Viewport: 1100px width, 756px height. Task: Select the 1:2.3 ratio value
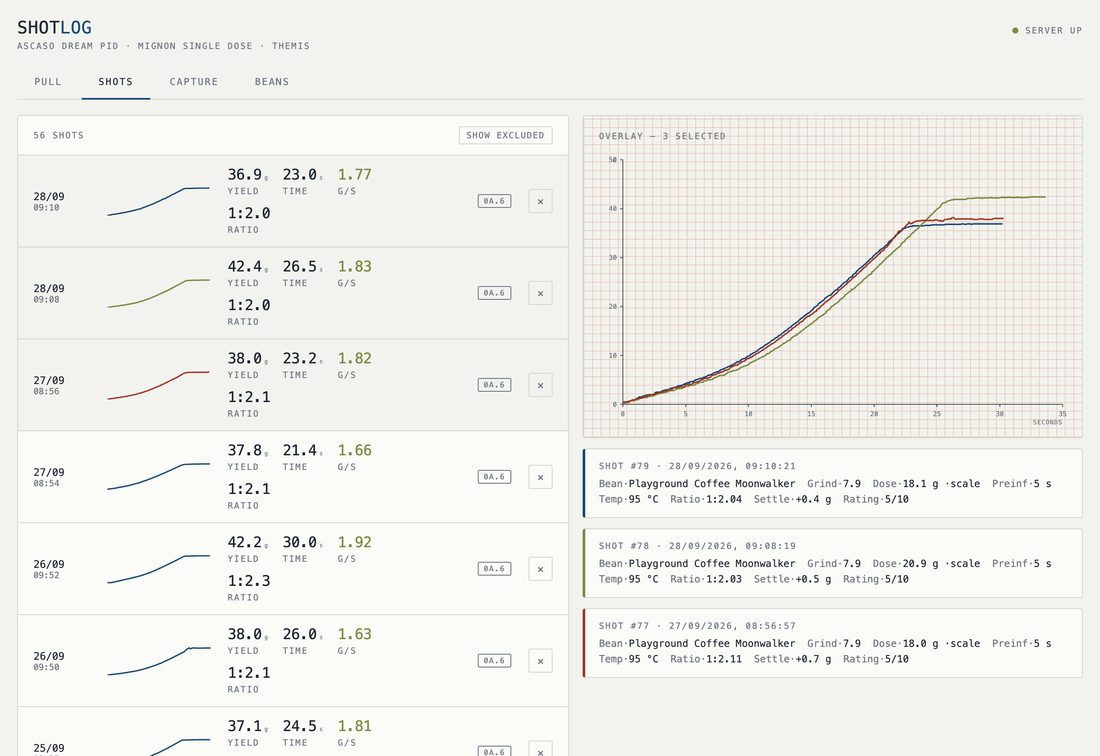[249, 581]
